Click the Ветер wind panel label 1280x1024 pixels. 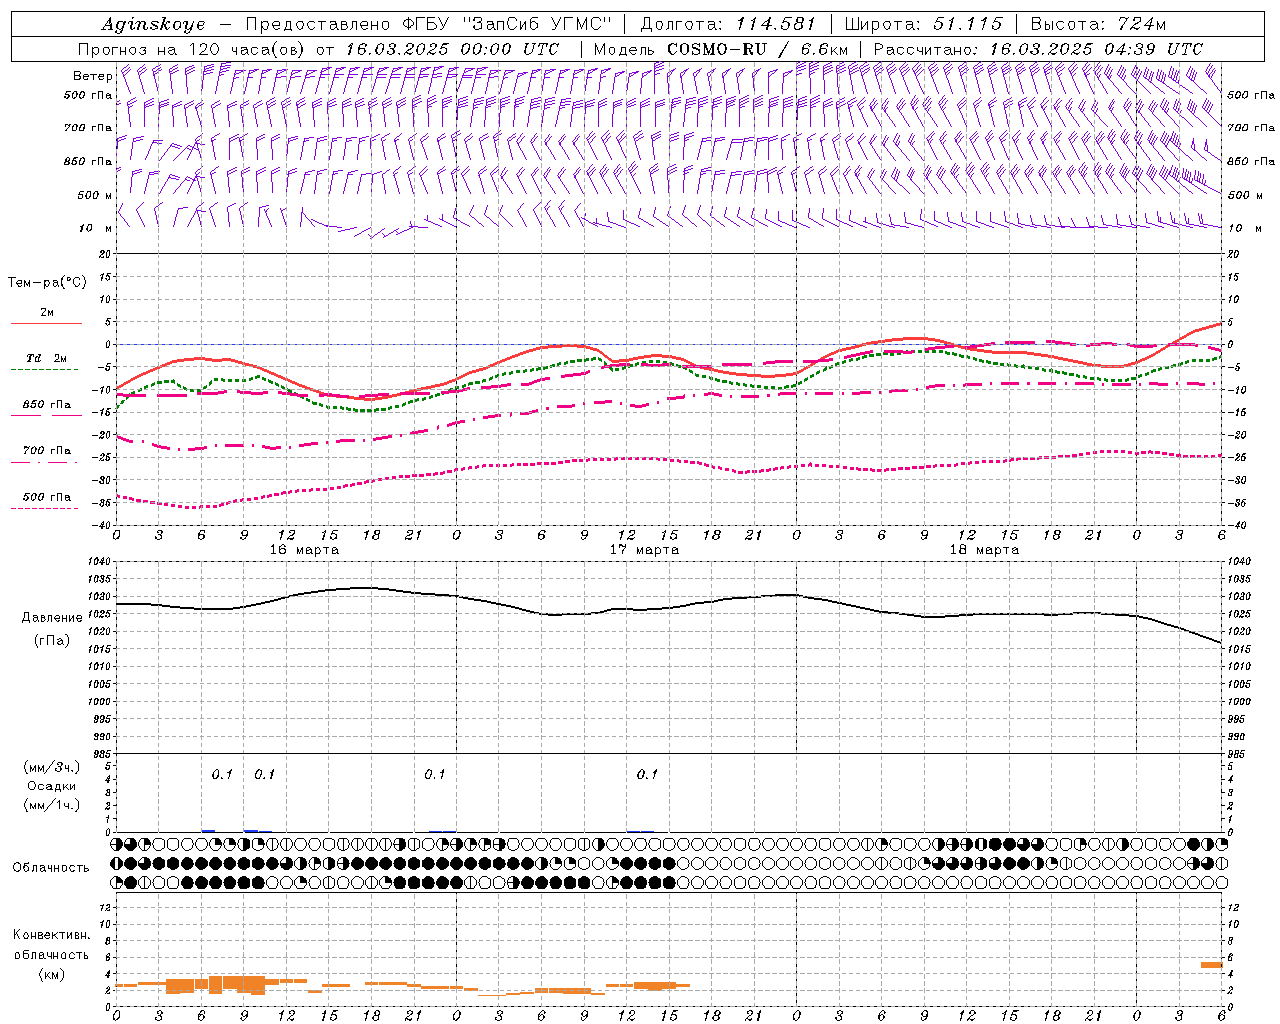point(92,76)
